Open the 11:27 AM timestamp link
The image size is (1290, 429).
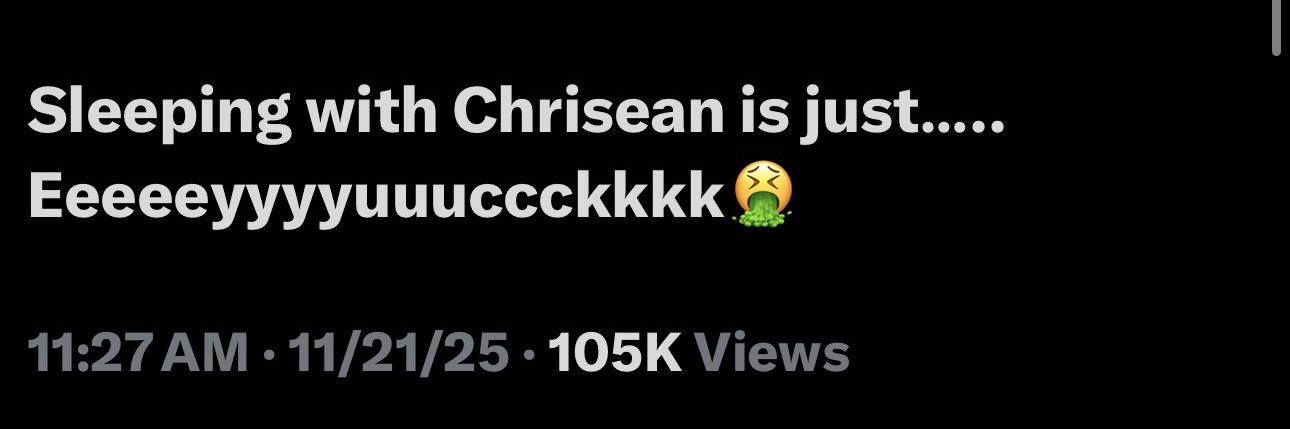[138, 353]
